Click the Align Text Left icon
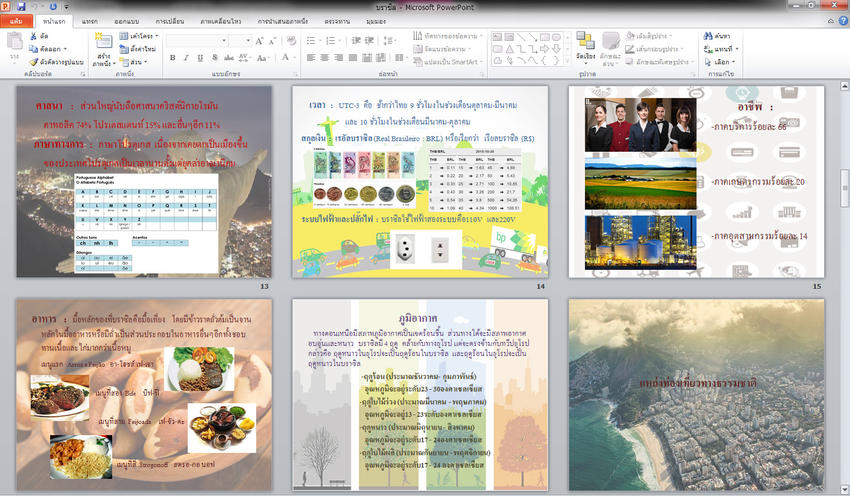The image size is (850, 496). (311, 57)
